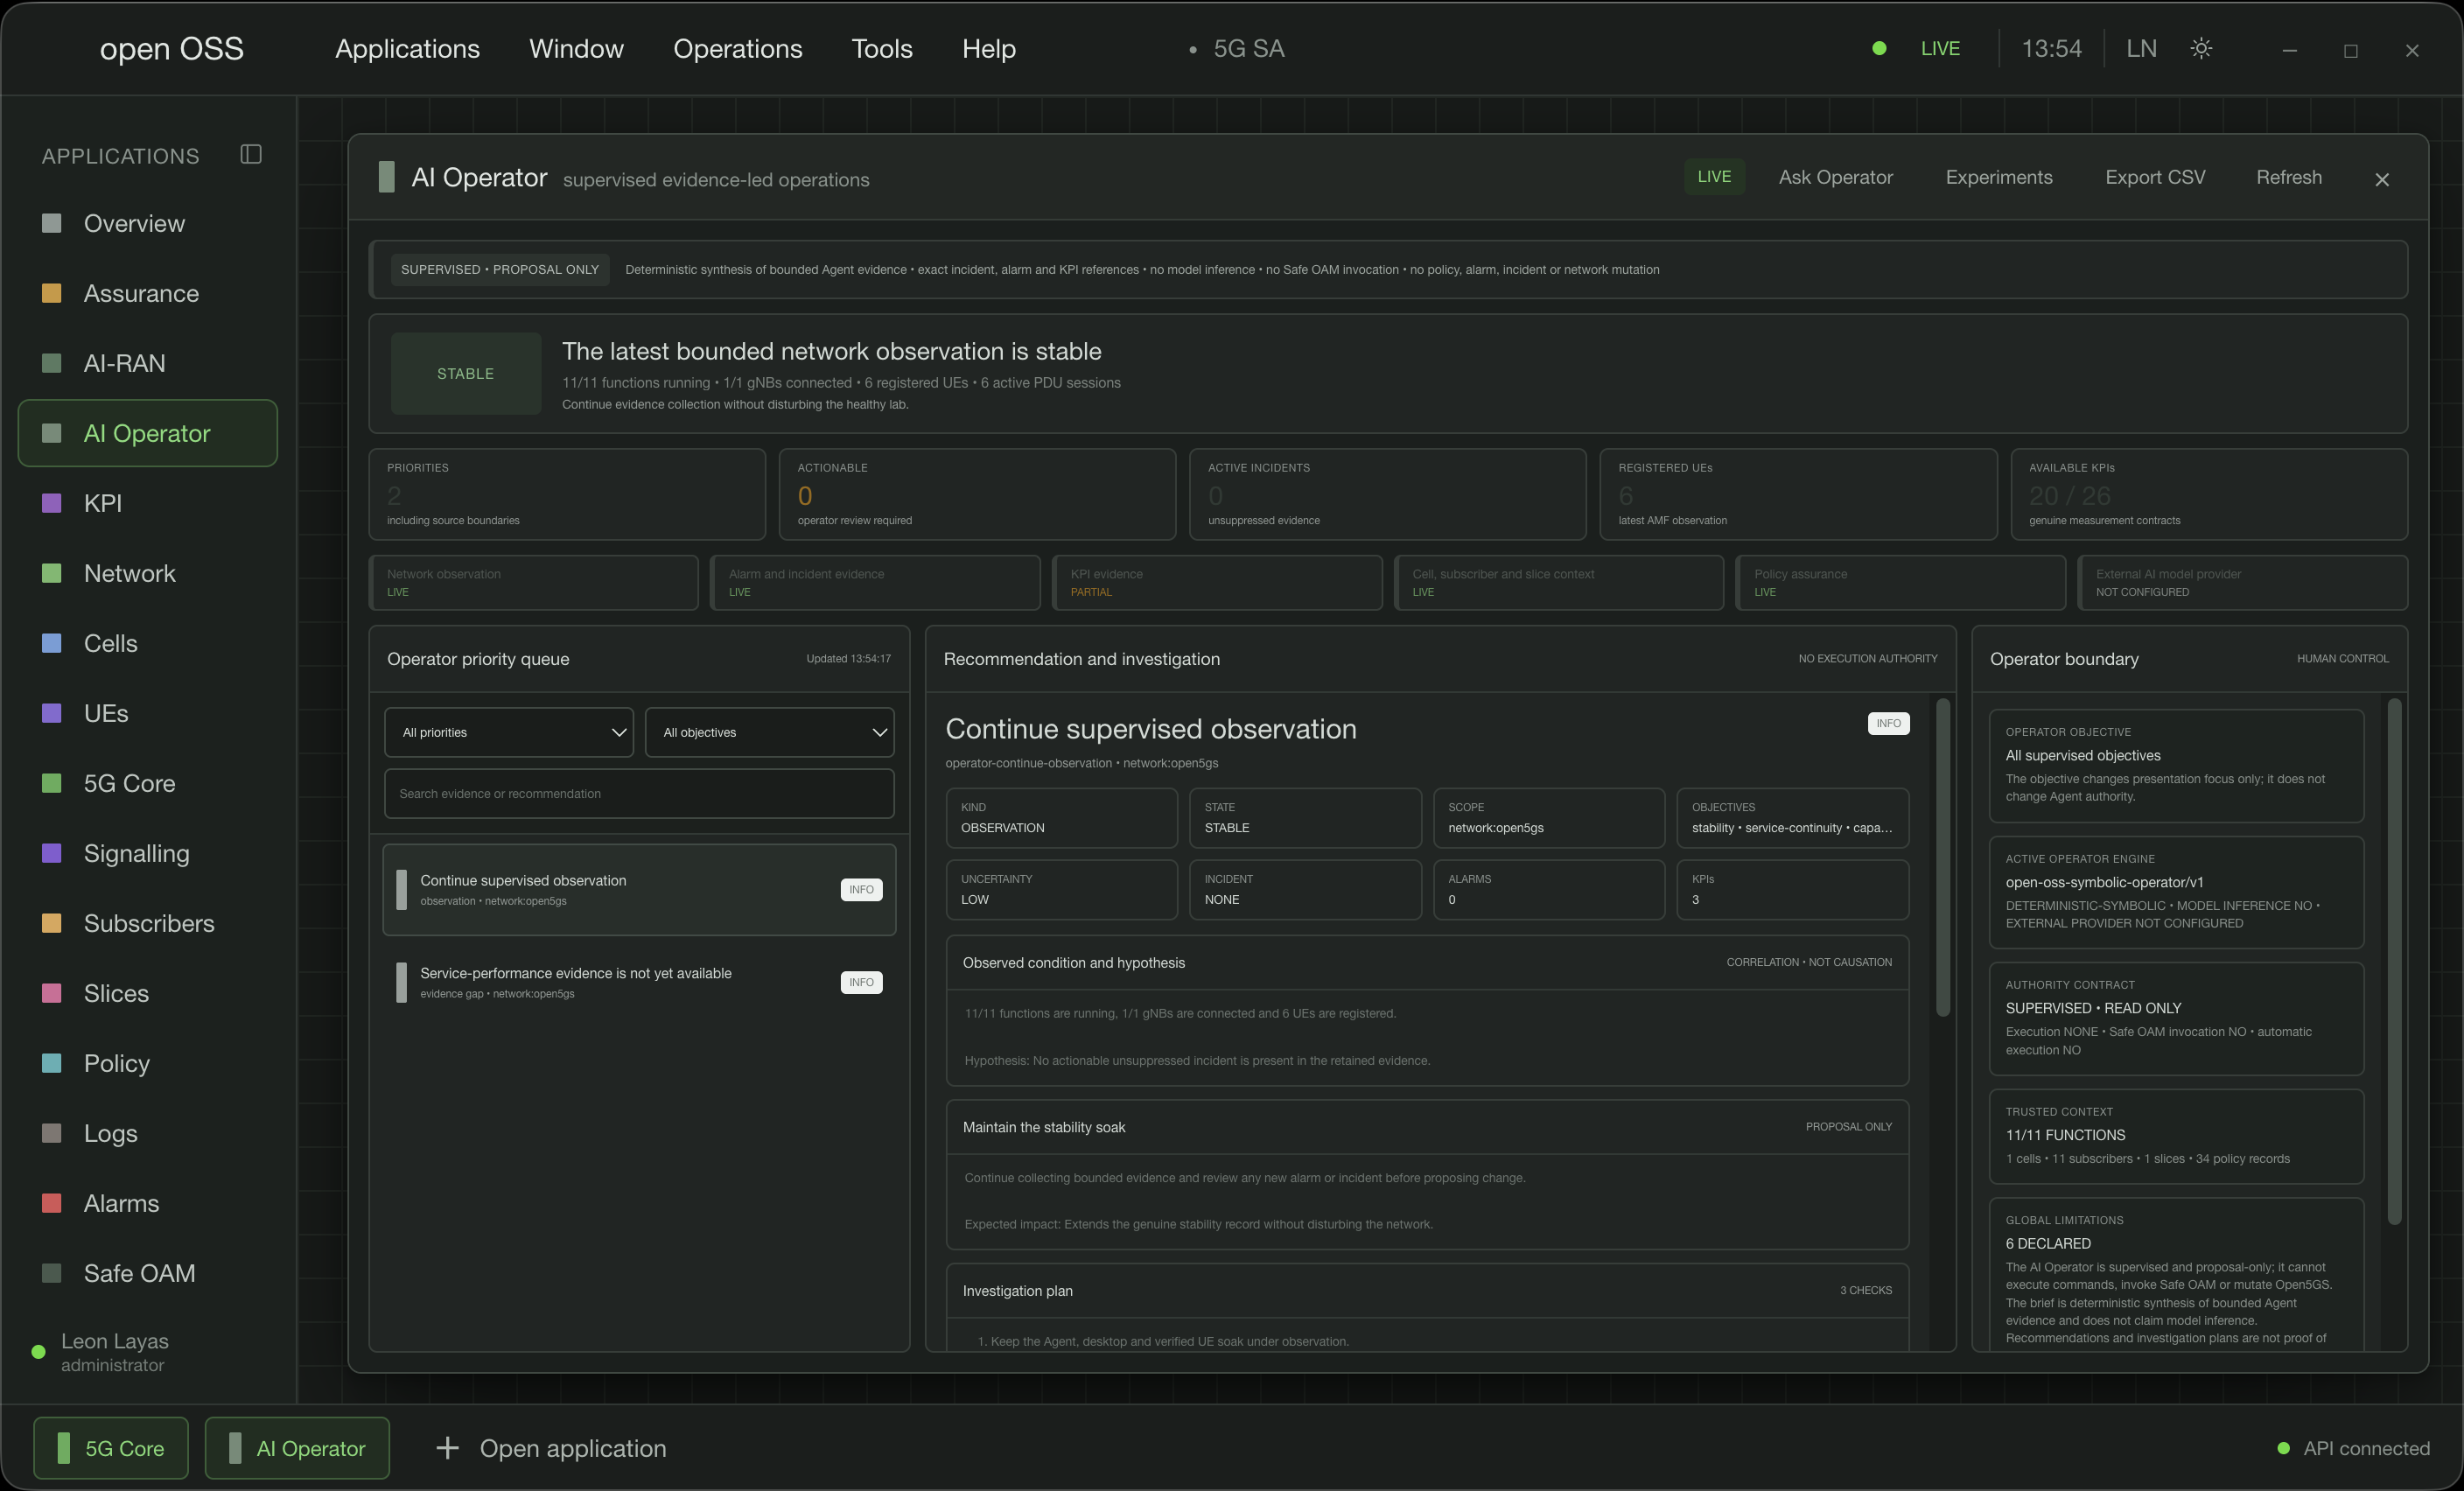Click the Policy teal square icon
This screenshot has height=1491, width=2464.
pos(52,1063)
